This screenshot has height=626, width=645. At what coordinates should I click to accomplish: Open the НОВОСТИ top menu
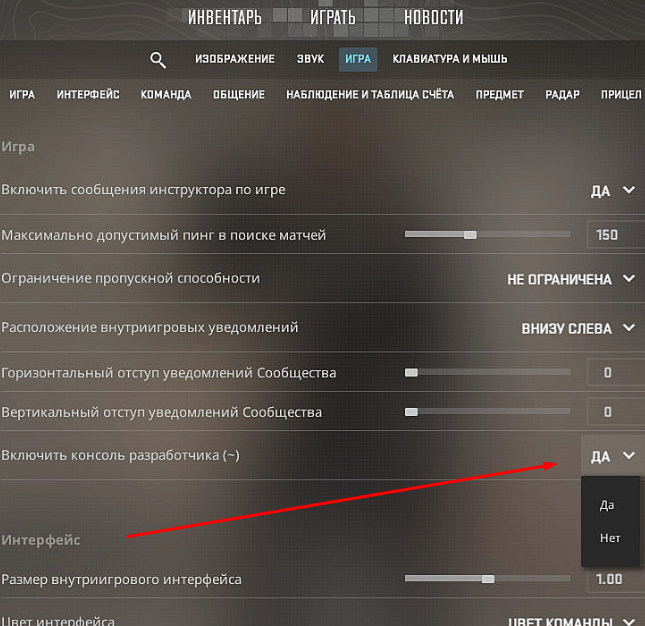click(433, 17)
